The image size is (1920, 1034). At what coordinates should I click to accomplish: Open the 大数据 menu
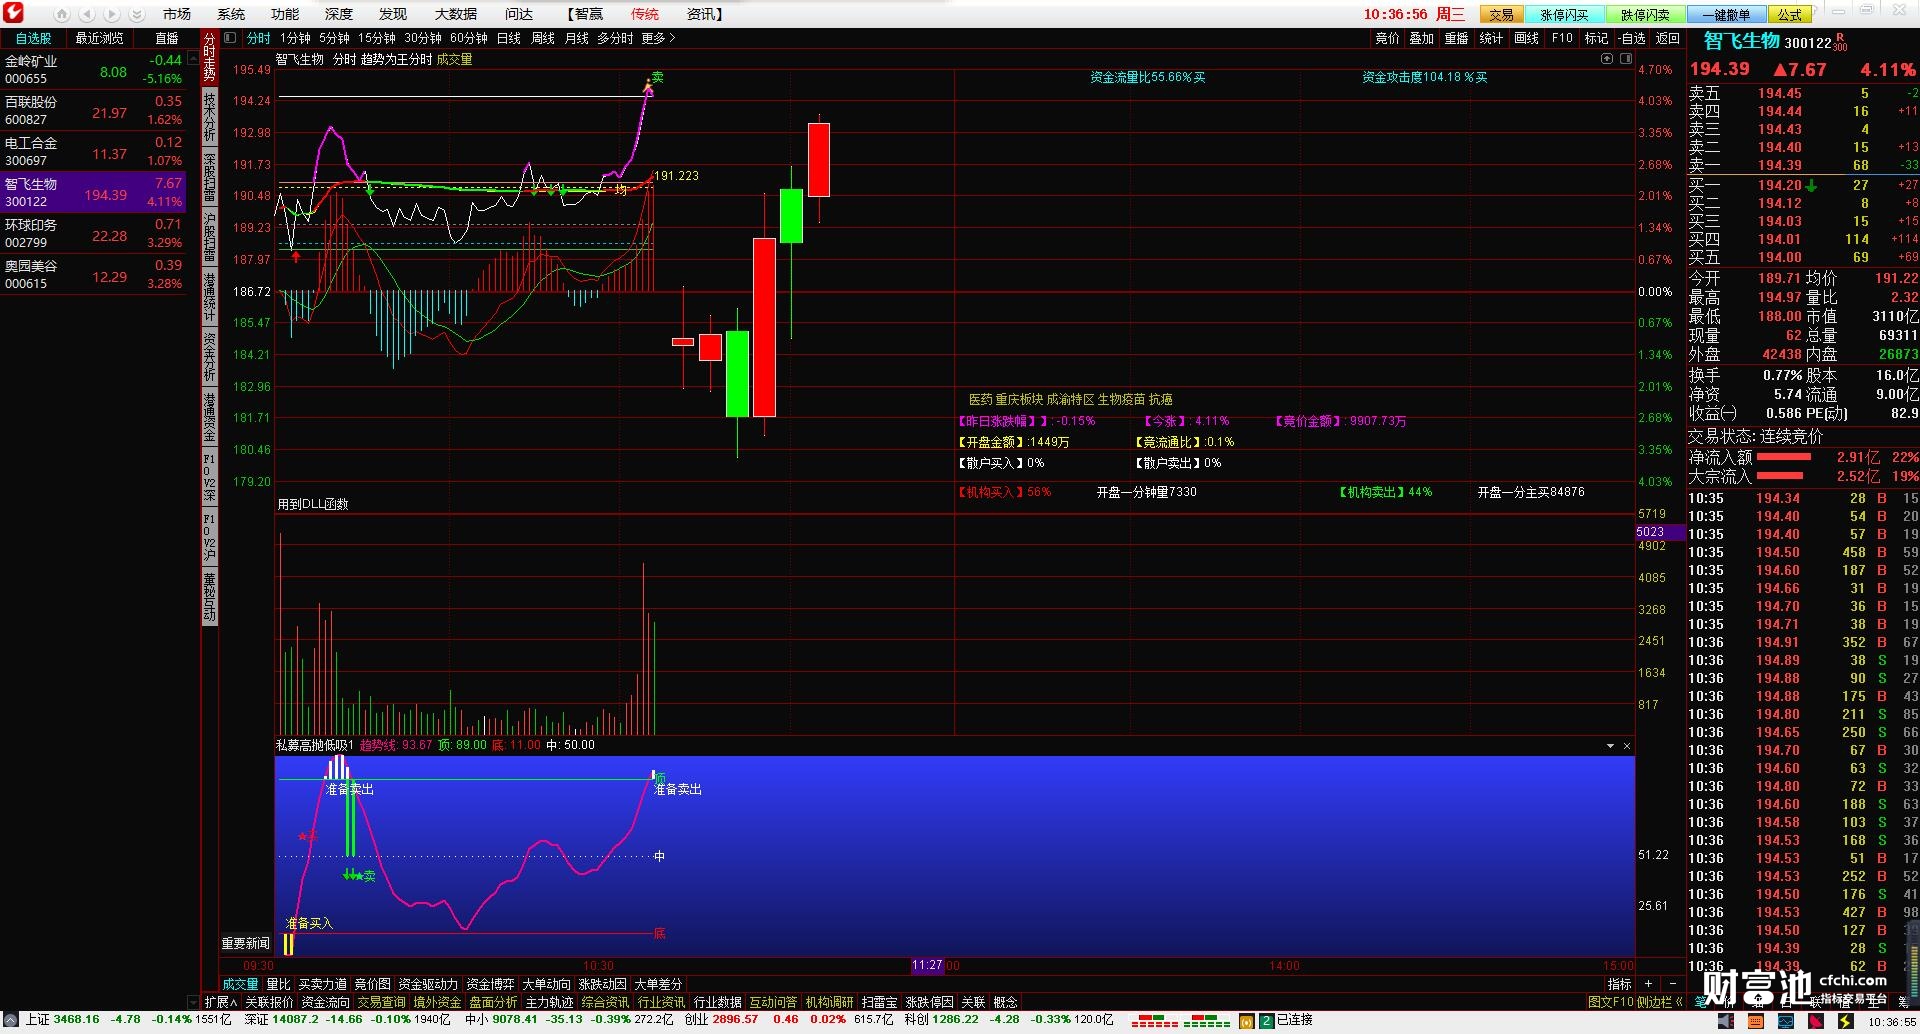[x=456, y=14]
